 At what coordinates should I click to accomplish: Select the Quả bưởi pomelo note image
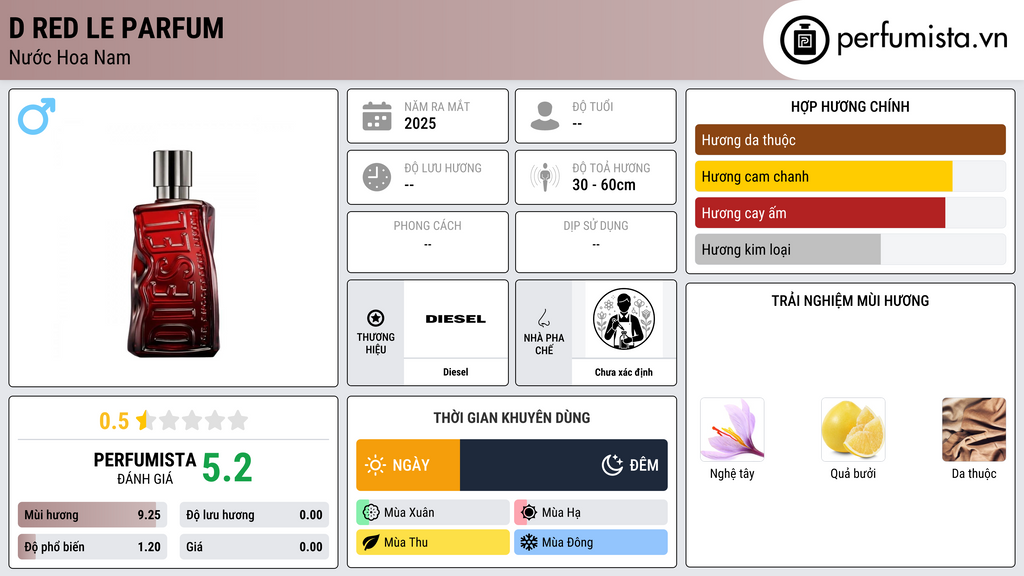tap(853, 429)
